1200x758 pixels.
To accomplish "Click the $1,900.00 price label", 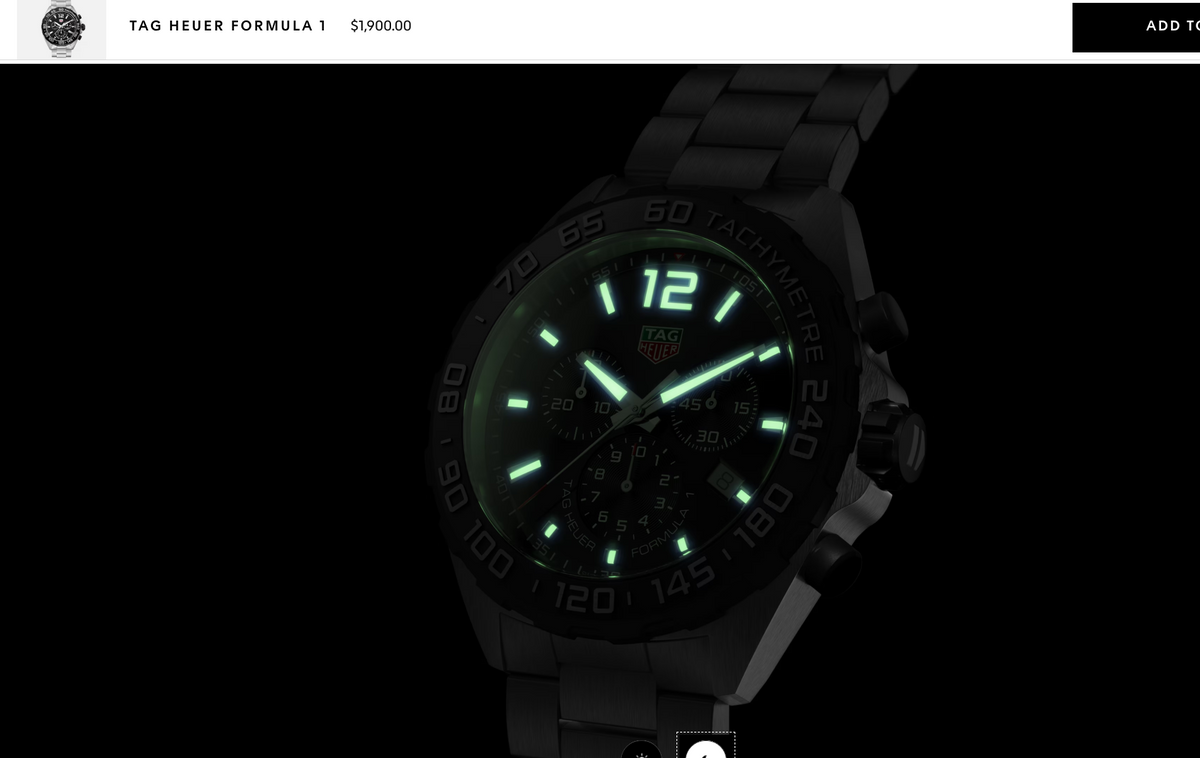I will pyautogui.click(x=381, y=26).
